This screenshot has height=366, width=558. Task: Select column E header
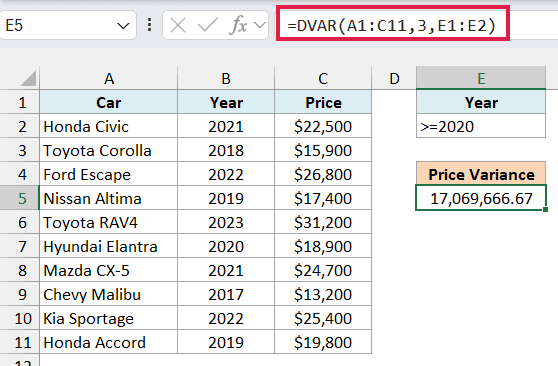[x=481, y=78]
